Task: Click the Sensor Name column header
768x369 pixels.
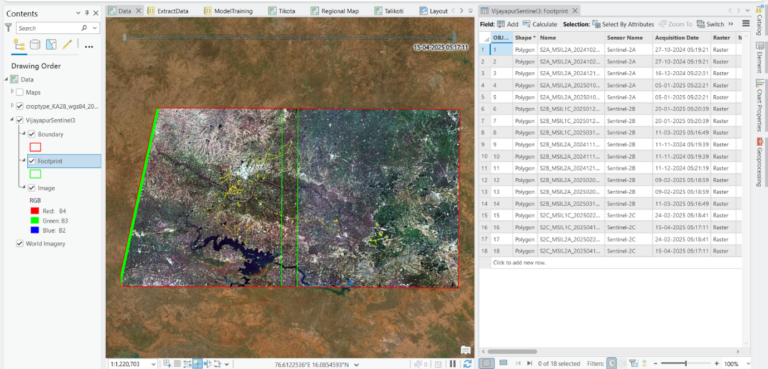Action: coord(628,38)
